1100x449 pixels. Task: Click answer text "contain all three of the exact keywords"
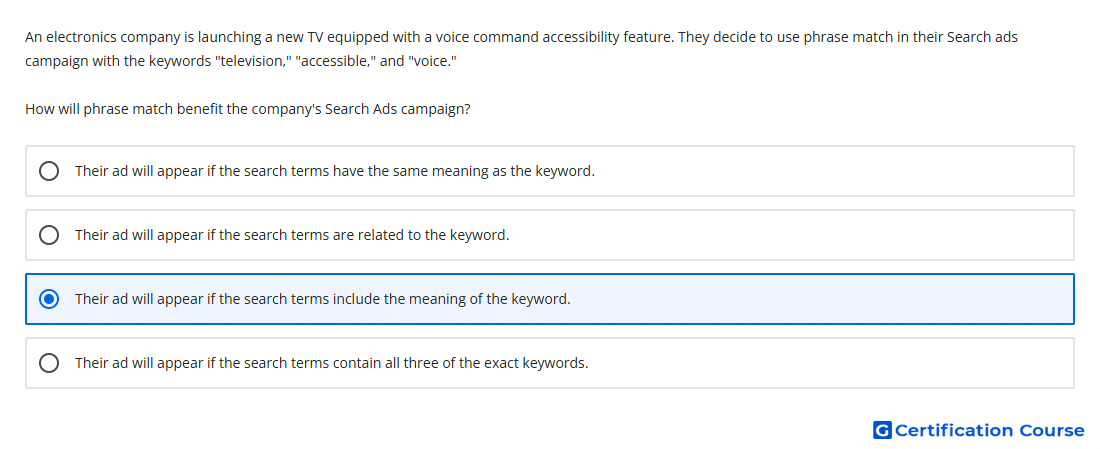[460, 363]
